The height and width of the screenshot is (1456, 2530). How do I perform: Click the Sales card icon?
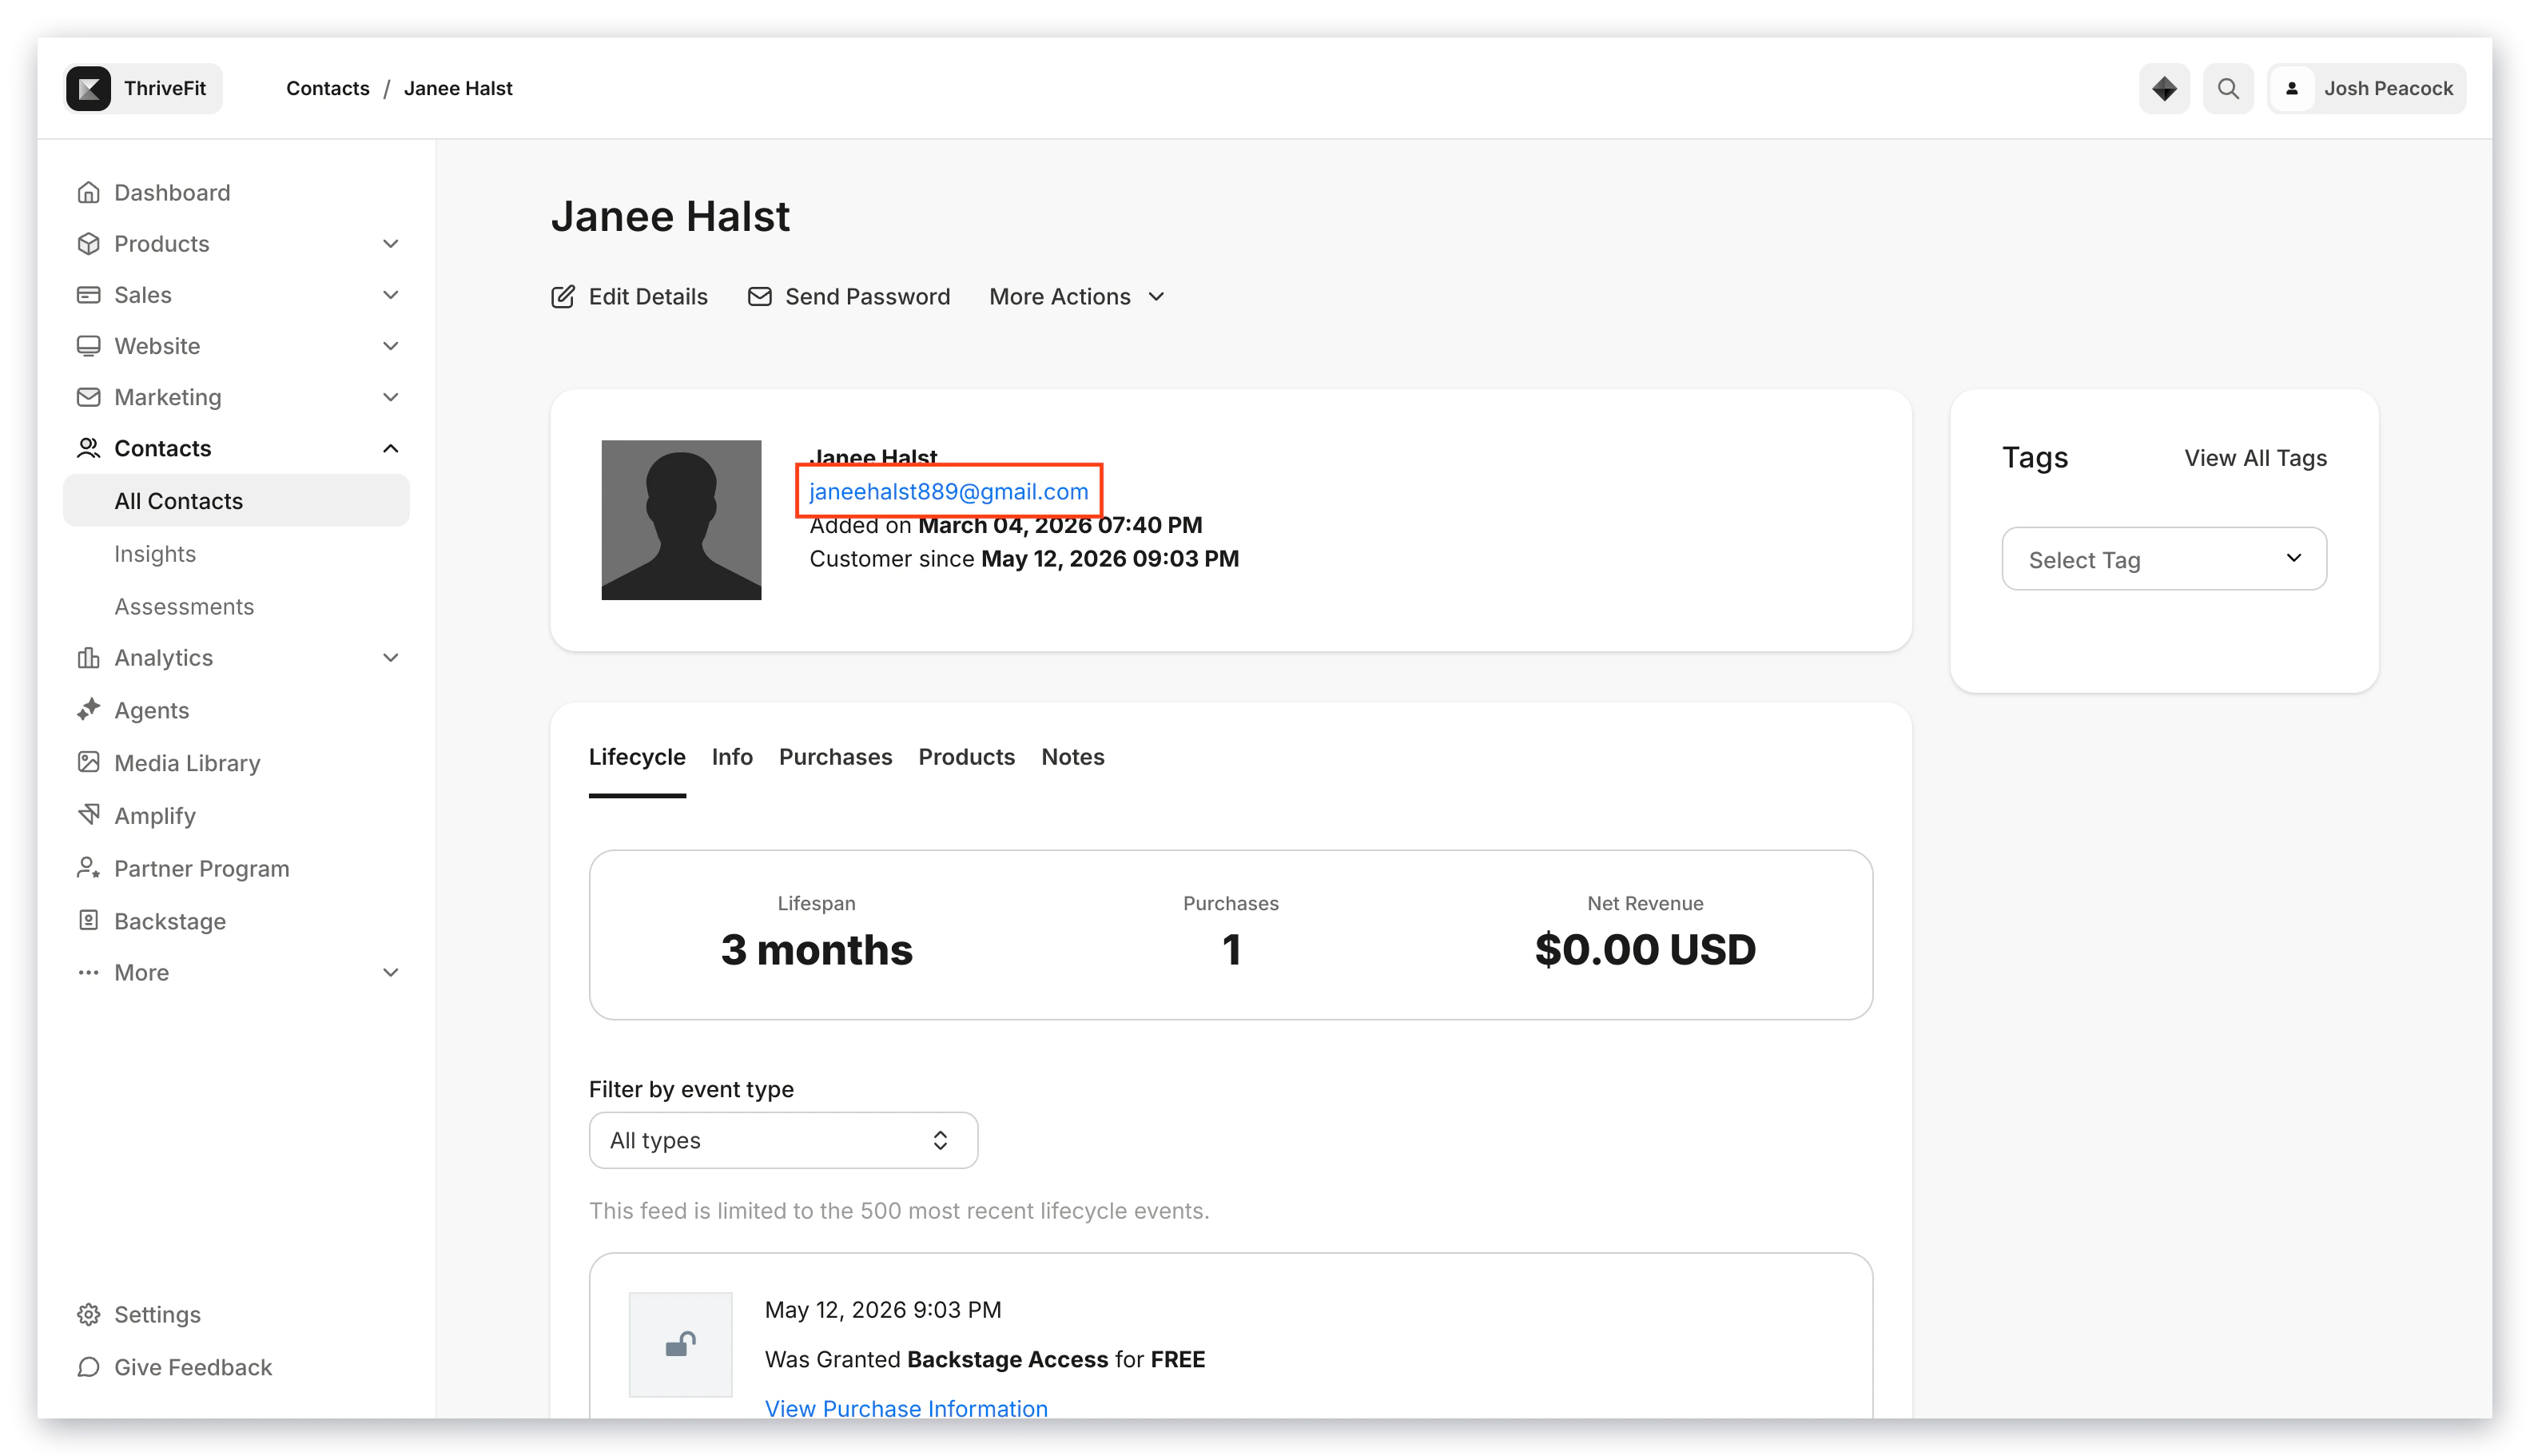[89, 294]
